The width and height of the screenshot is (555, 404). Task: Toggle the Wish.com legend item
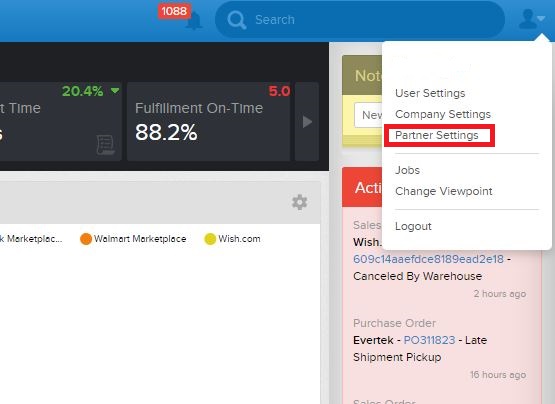point(233,239)
